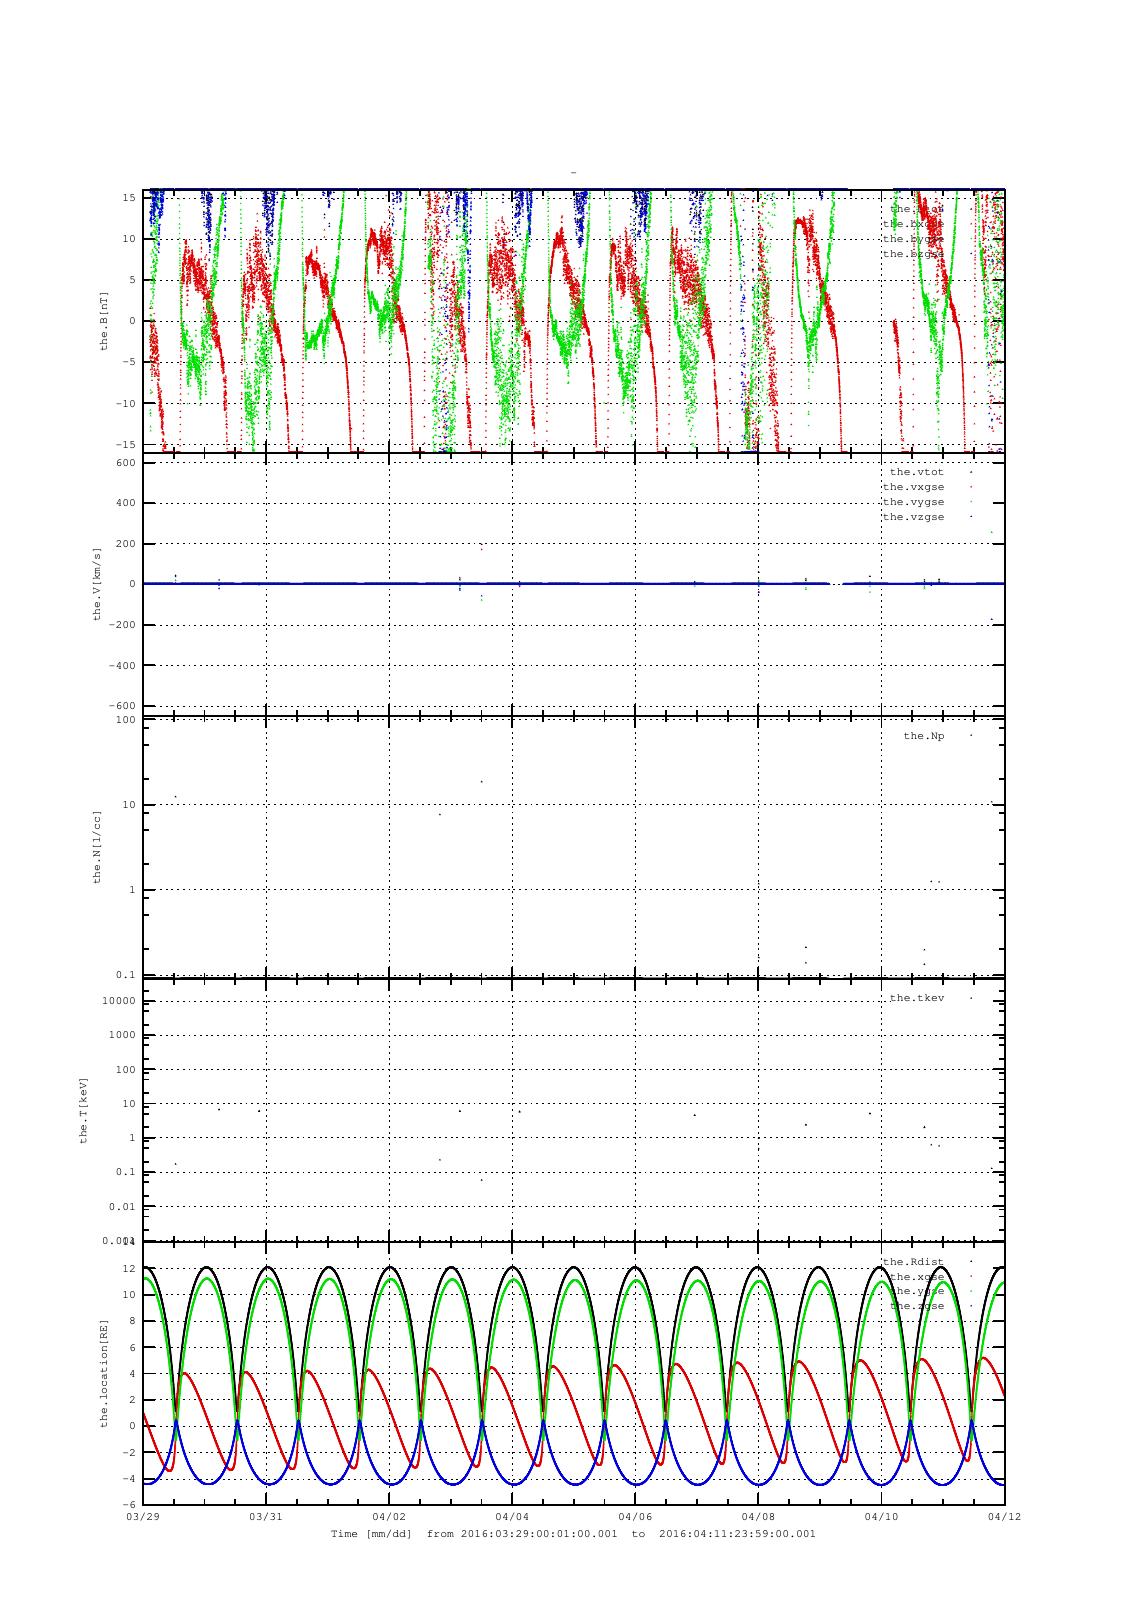The width and height of the screenshot is (1131, 1600).
Task: Select the 'the.vygse' legend entry
Action: pos(913,502)
